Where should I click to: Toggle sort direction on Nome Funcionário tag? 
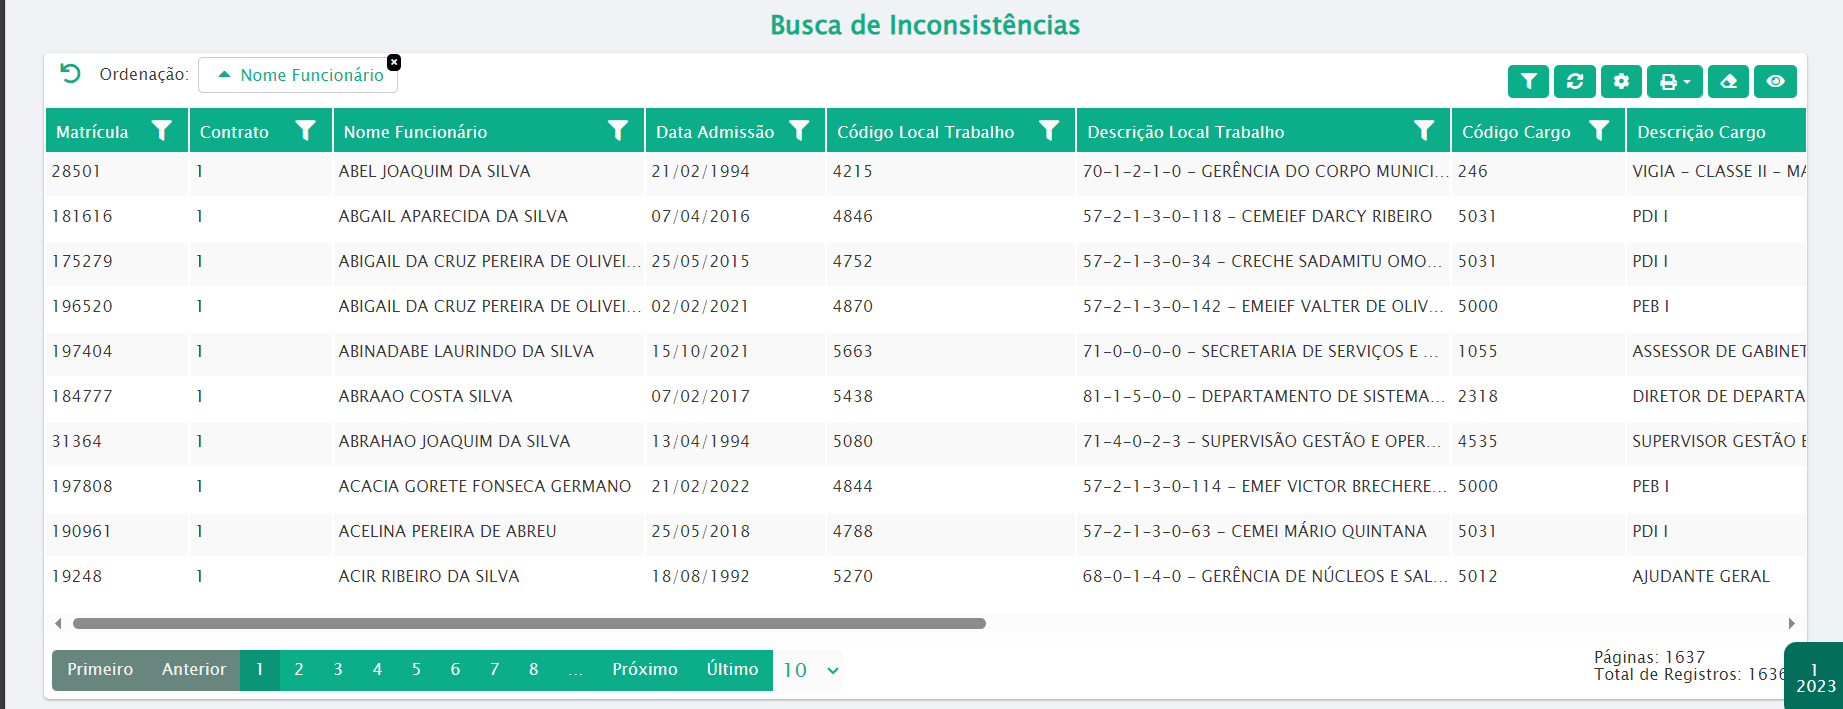[300, 75]
